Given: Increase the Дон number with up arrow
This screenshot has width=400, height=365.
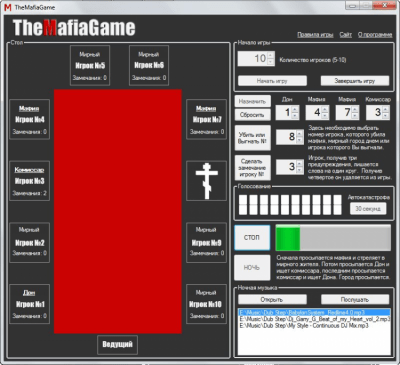Looking at the screenshot, I should point(295,110).
